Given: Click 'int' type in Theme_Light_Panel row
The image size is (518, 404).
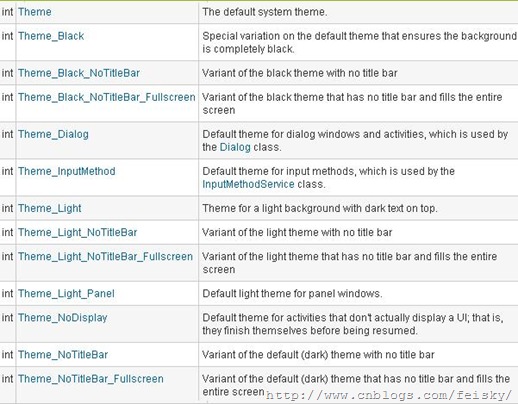Looking at the screenshot, I should point(7,294).
